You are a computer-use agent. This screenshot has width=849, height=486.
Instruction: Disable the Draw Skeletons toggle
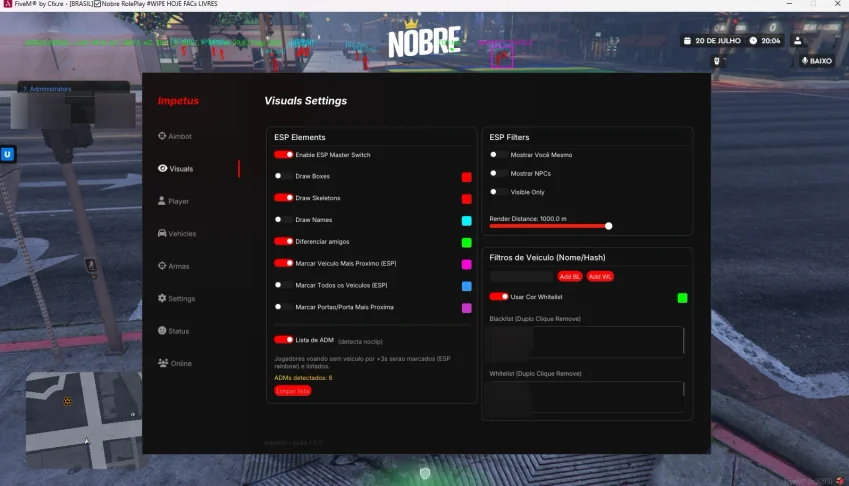(284, 198)
